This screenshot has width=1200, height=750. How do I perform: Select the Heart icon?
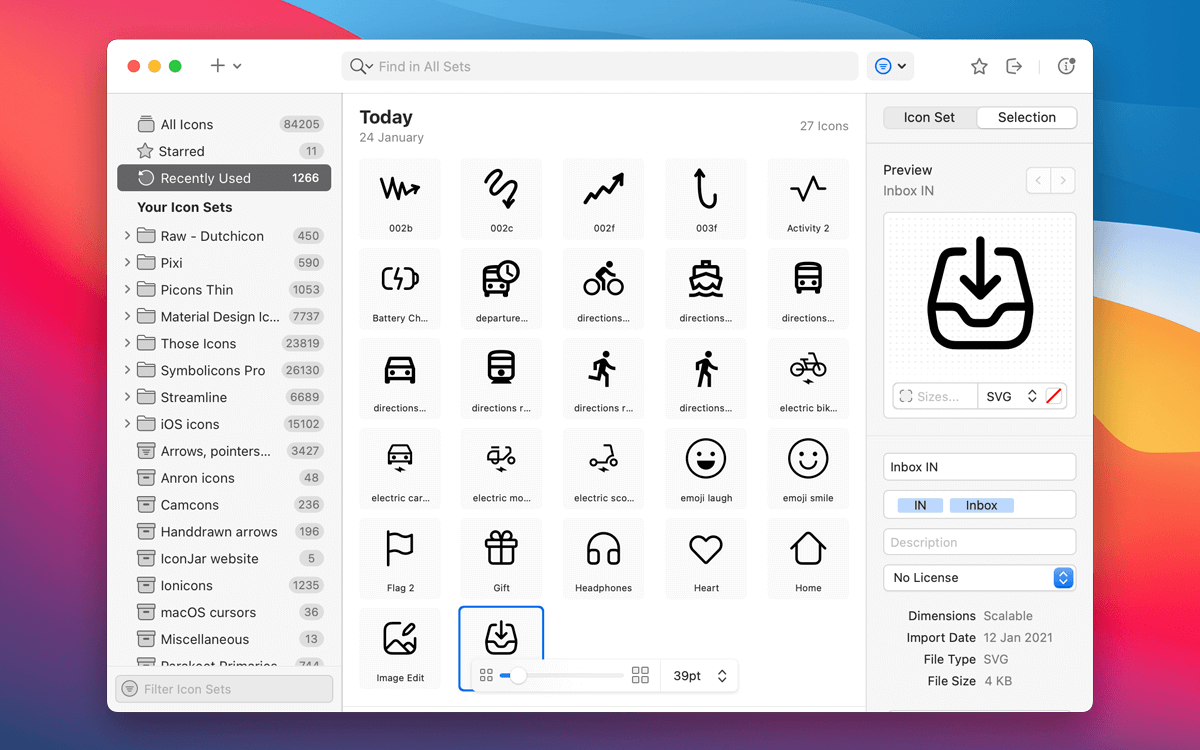706,558
